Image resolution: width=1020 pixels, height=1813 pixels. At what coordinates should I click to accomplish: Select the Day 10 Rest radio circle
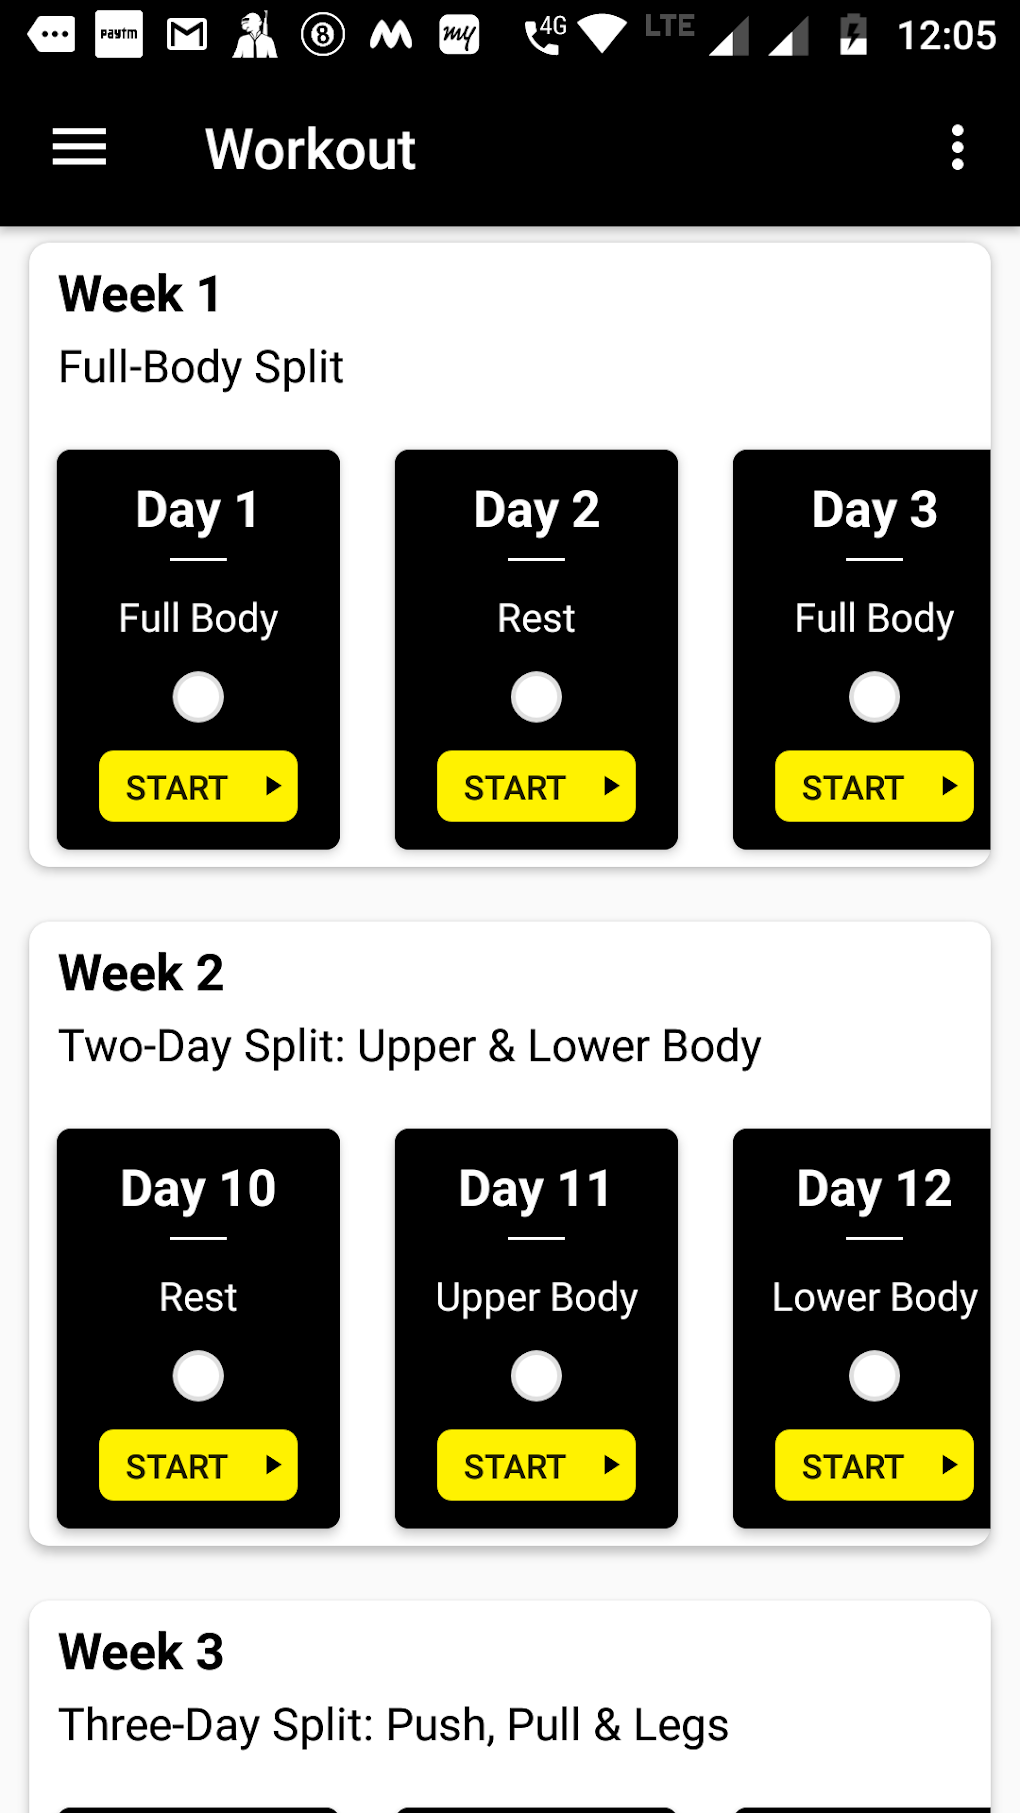(198, 1376)
